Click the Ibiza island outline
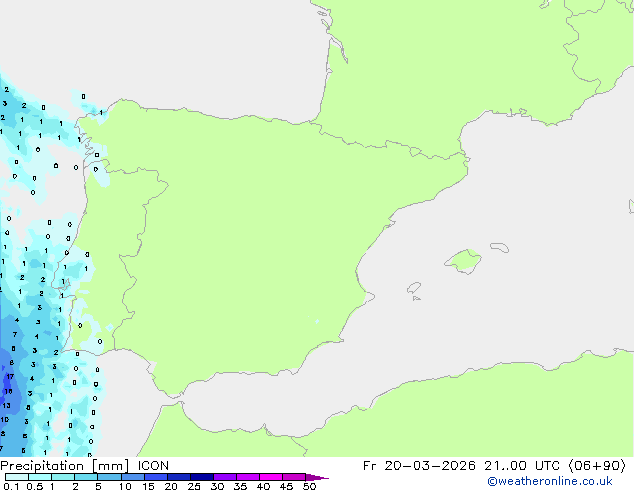634x490 pixels. [x=414, y=288]
